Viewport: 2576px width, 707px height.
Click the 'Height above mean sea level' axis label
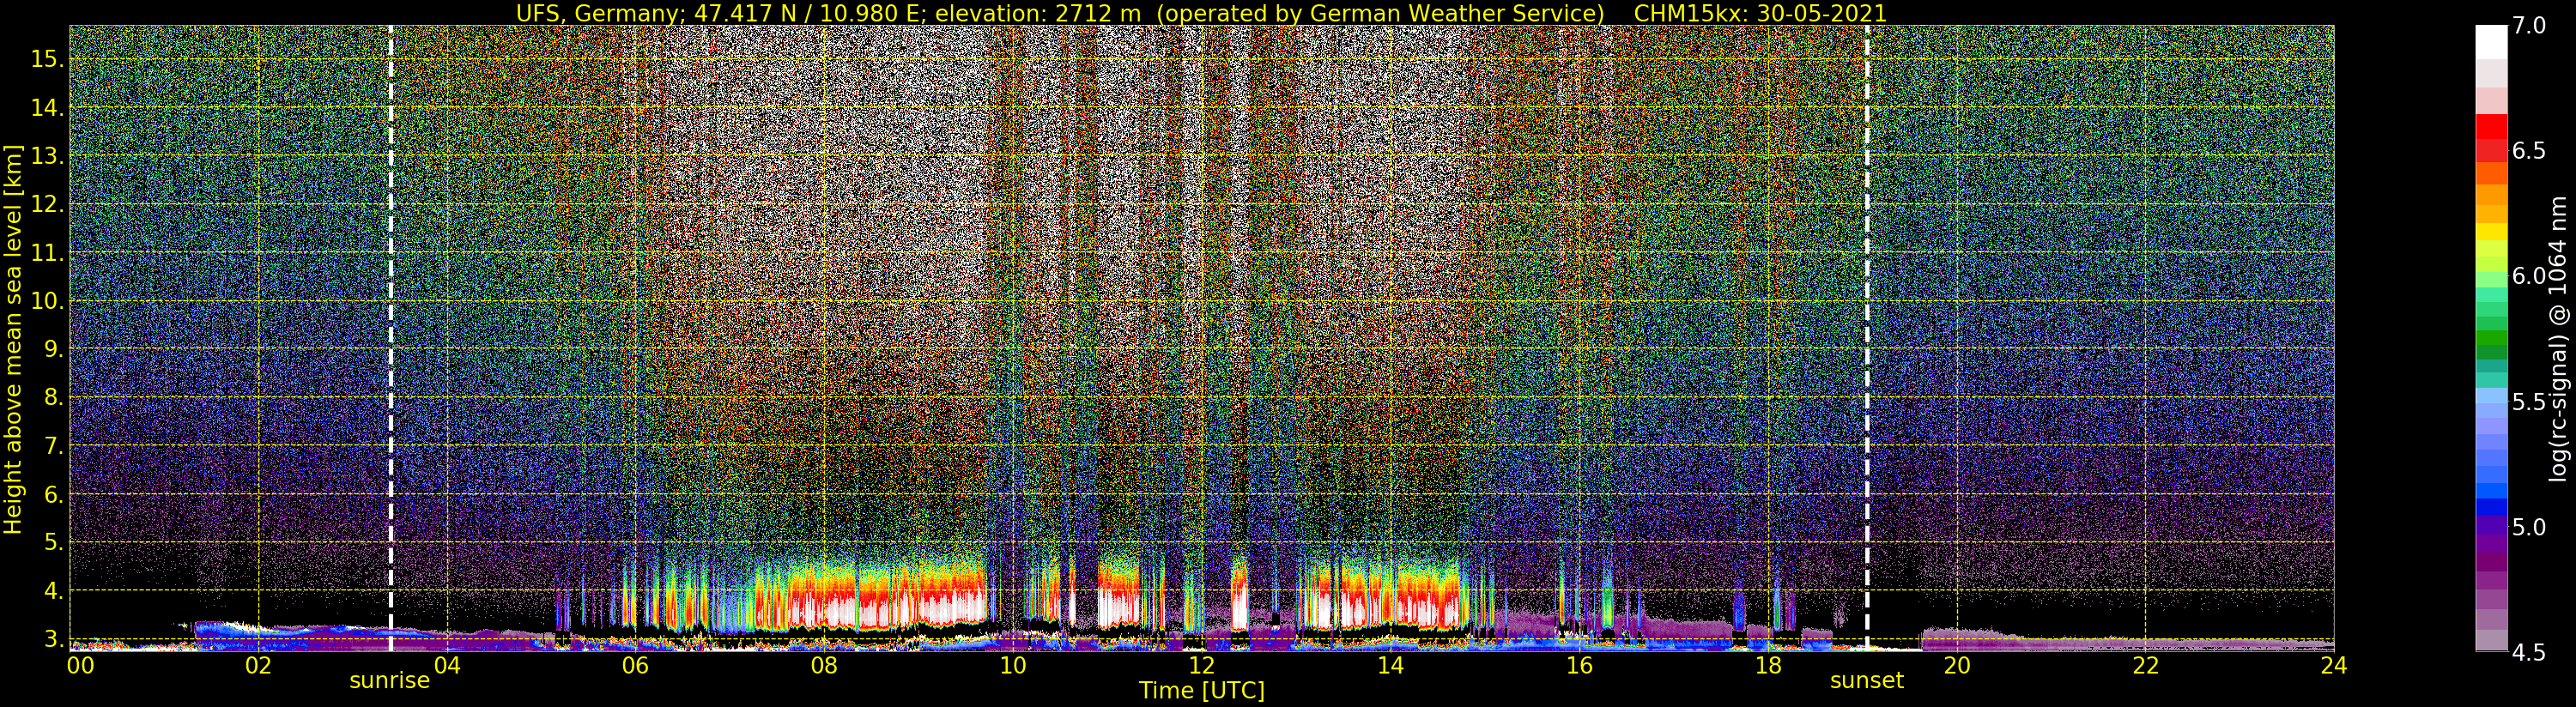[13, 338]
